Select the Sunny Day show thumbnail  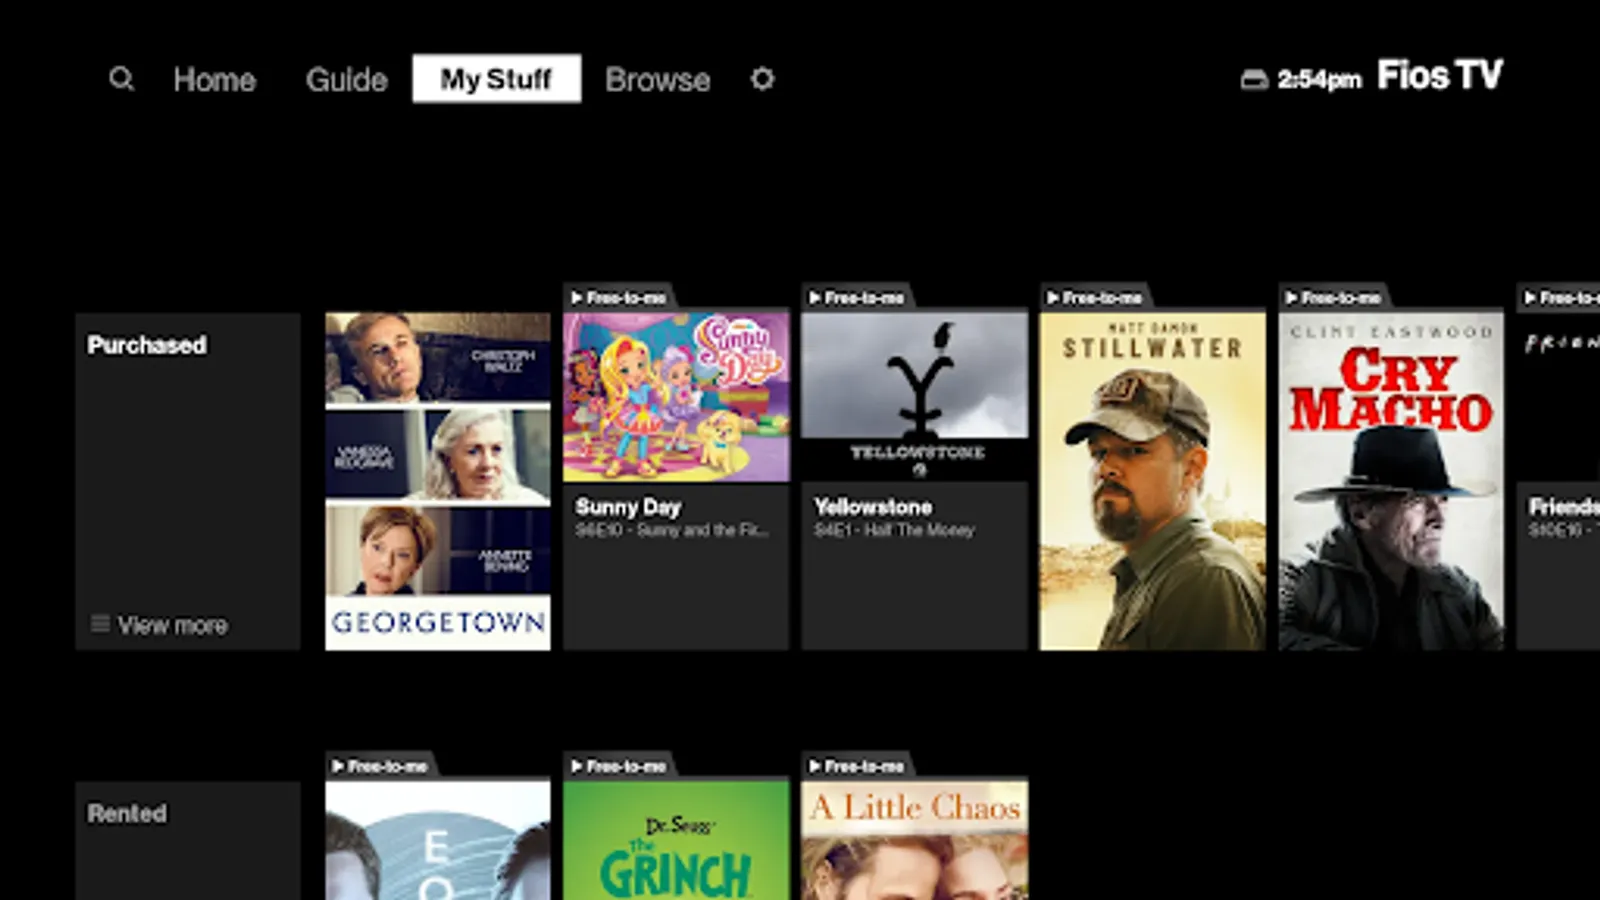pos(676,397)
